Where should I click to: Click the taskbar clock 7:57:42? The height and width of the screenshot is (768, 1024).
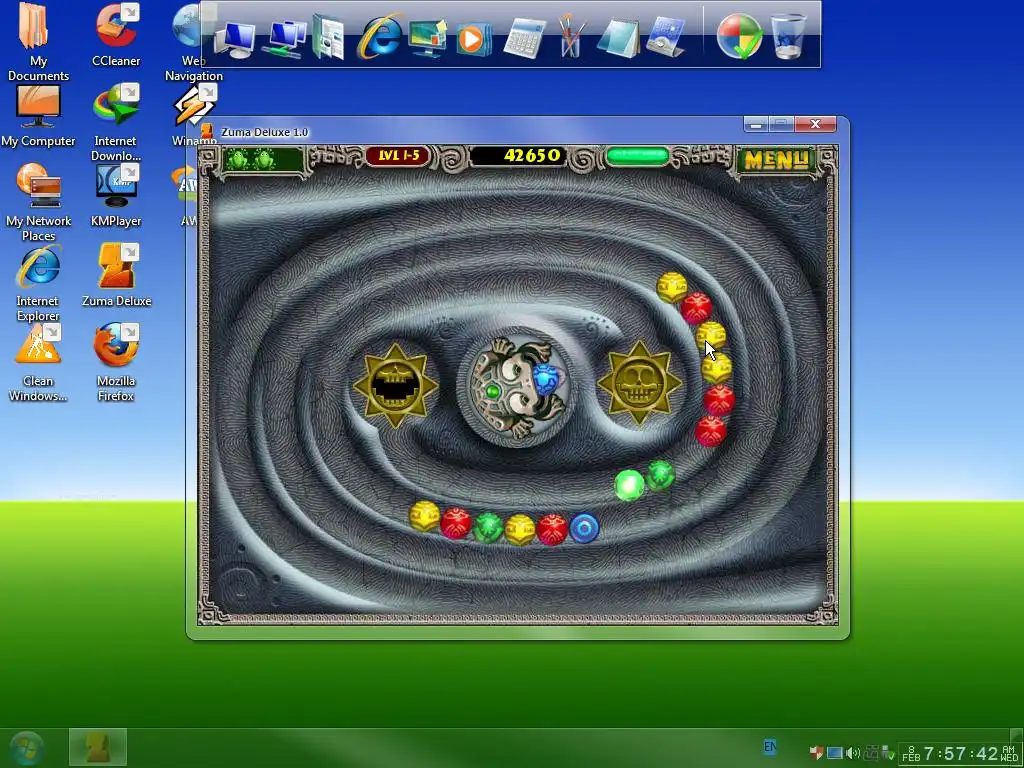(x=960, y=754)
